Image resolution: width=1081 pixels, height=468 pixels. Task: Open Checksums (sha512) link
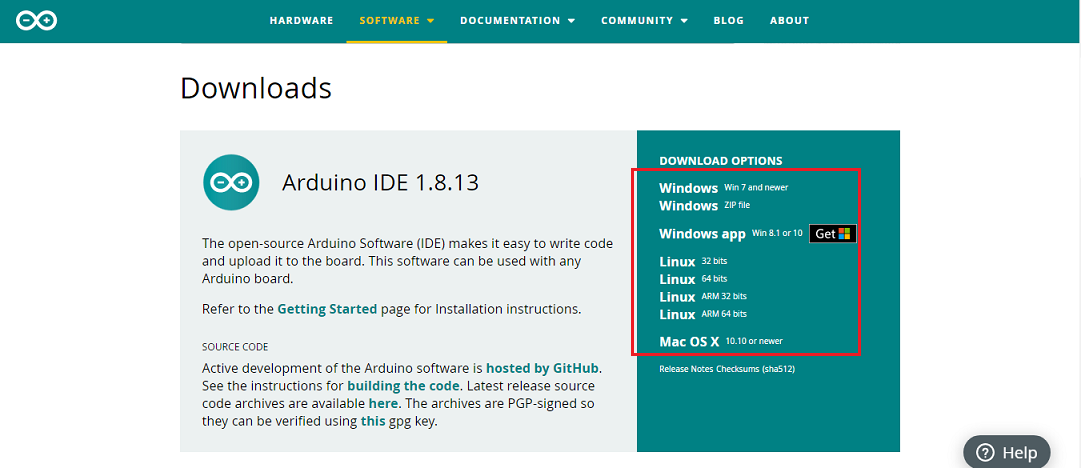point(756,369)
